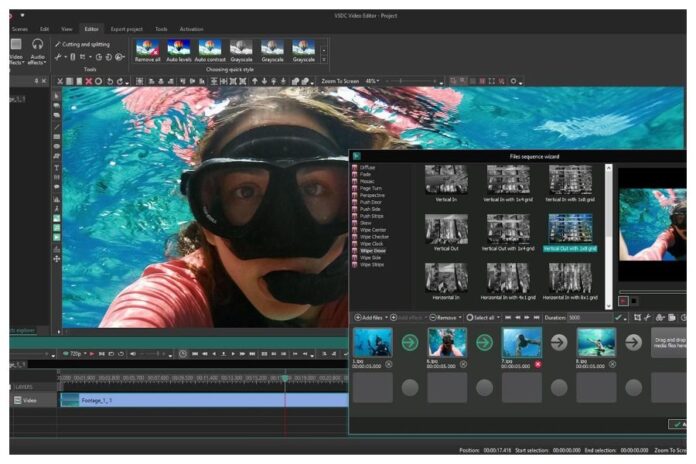Viewport: 696px width, 464px height.
Task: Click the redo arrow icon
Action: (119, 81)
